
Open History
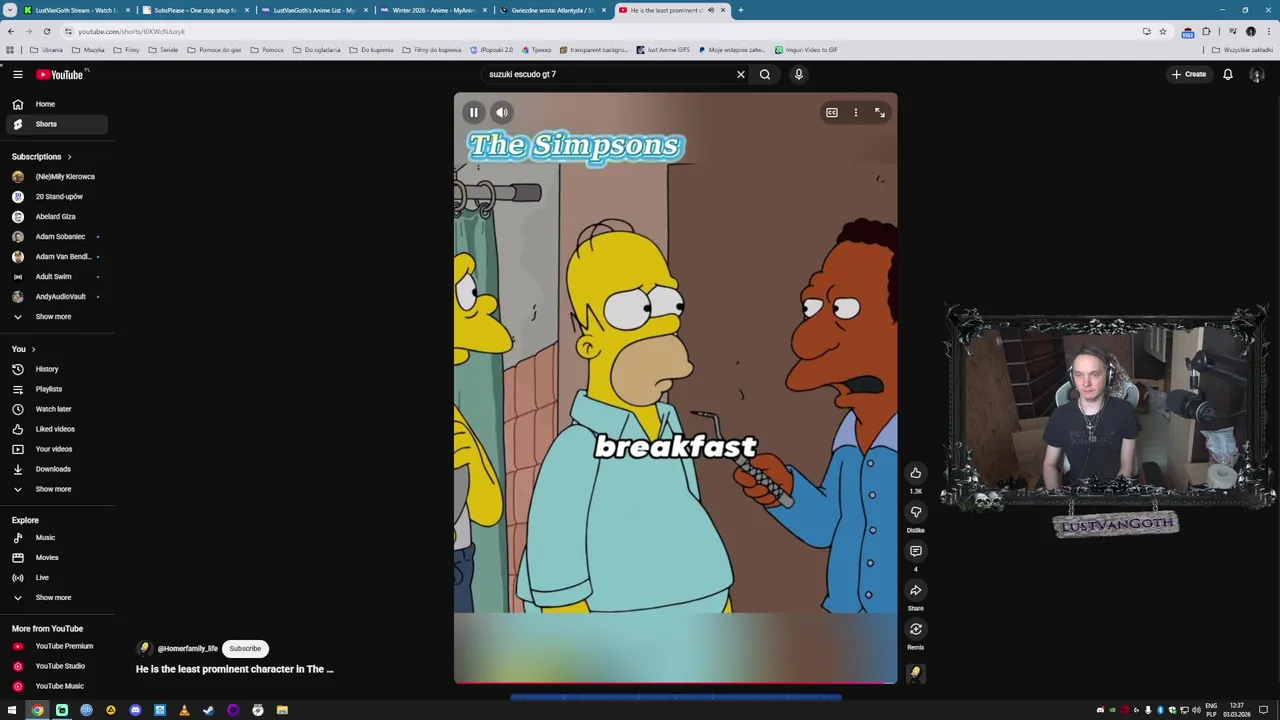pyautogui.click(x=56, y=369)
